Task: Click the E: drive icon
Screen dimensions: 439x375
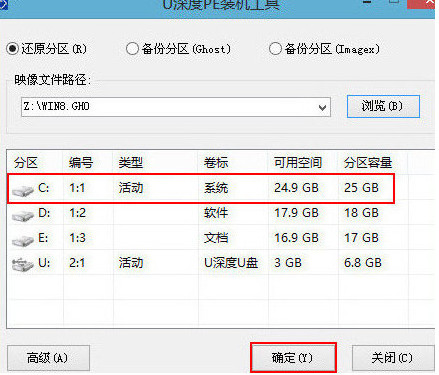Action: point(23,240)
